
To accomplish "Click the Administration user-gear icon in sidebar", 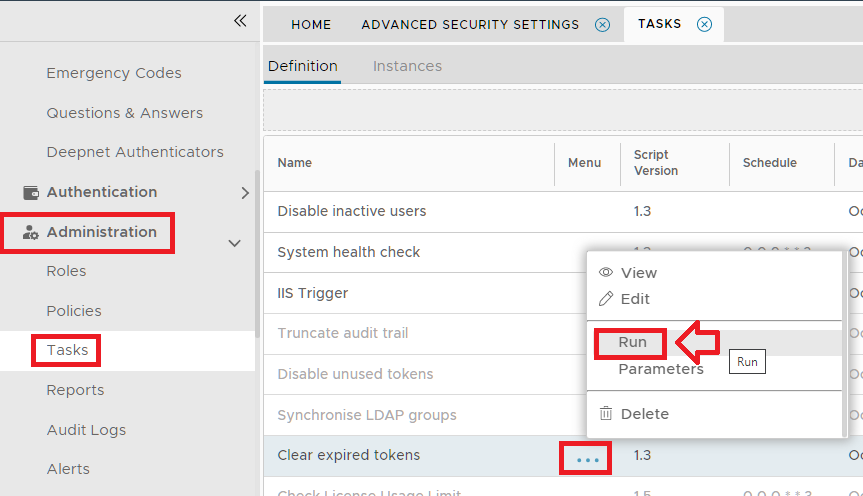I will click(31, 232).
